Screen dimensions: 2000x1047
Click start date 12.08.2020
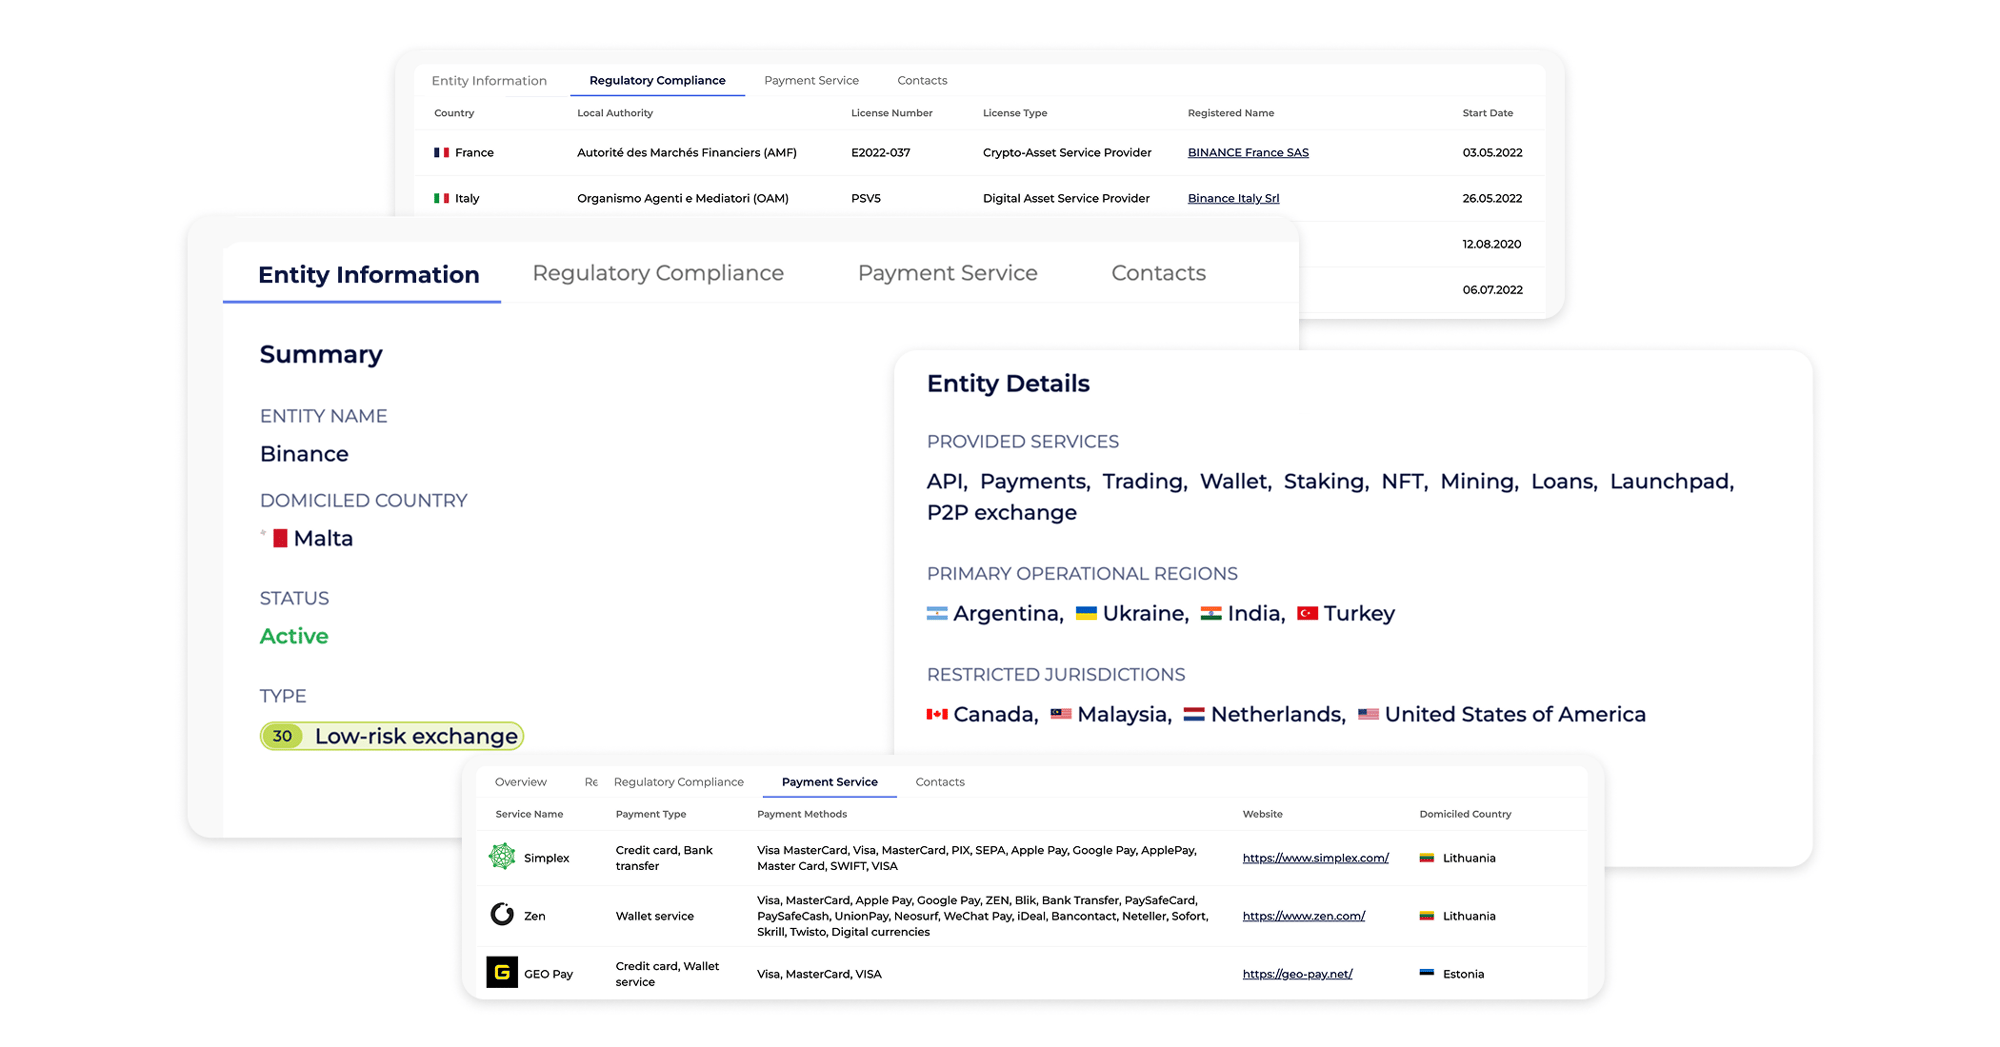point(1491,244)
